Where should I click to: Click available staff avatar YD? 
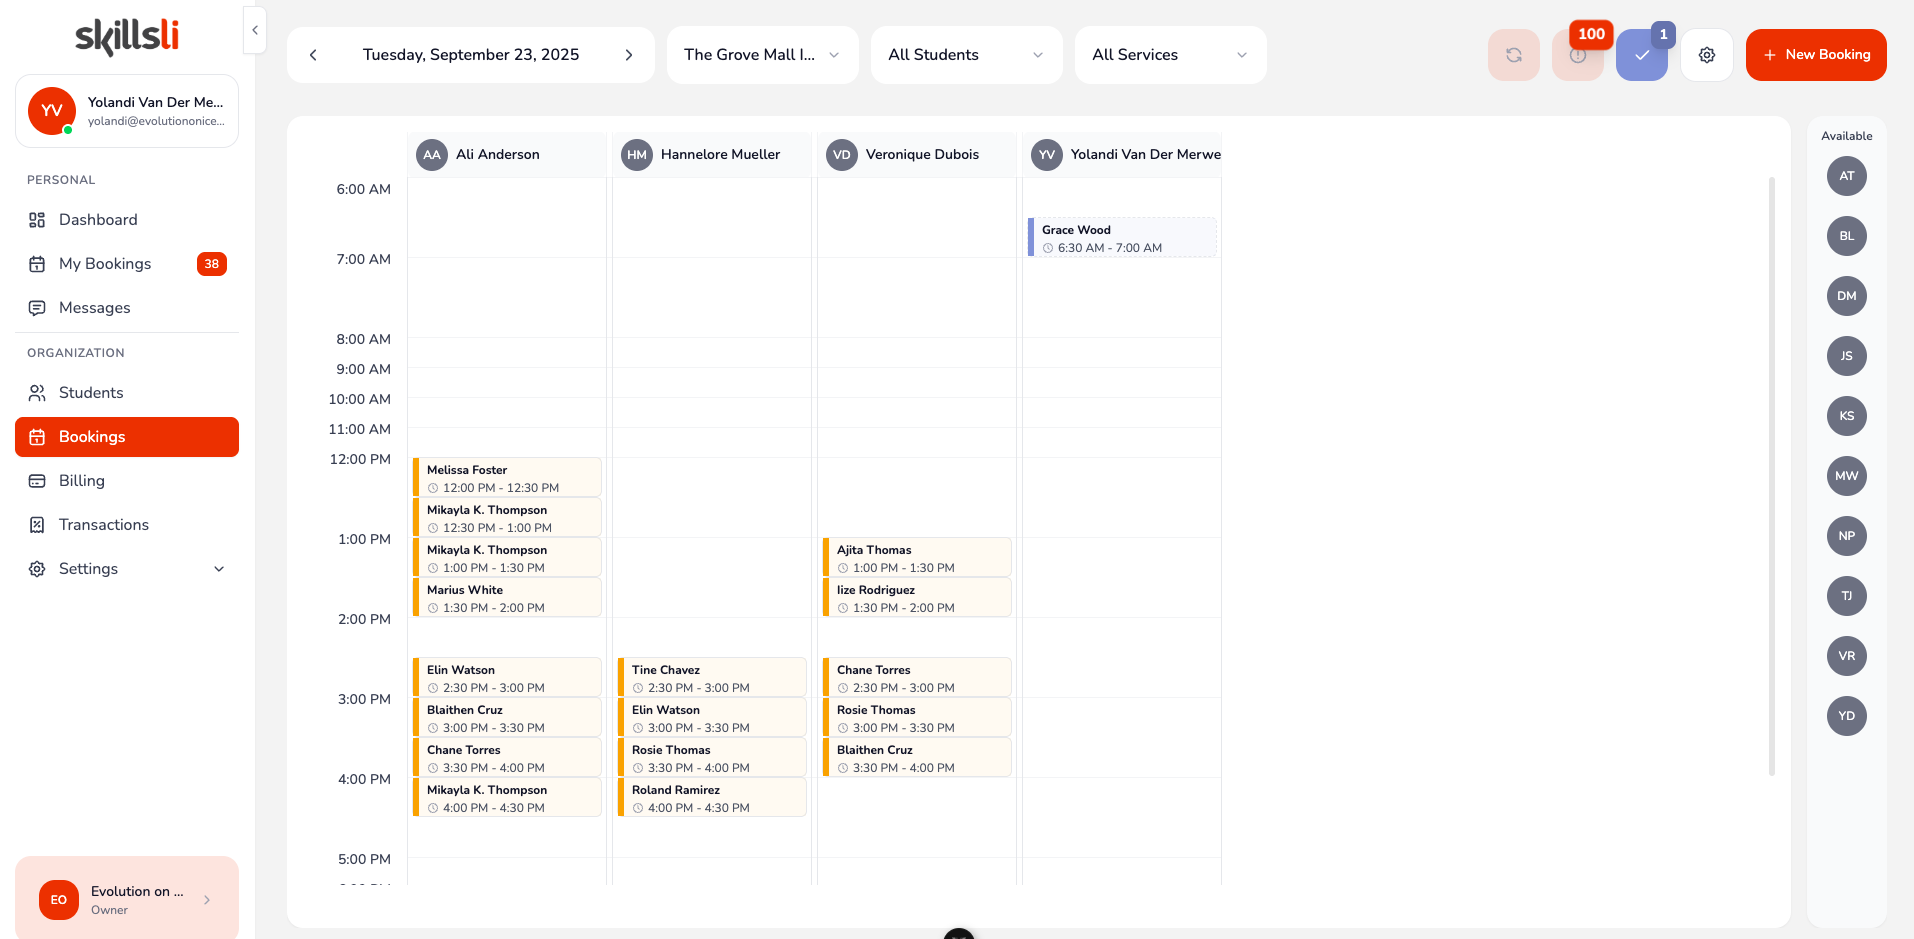[1846, 716]
